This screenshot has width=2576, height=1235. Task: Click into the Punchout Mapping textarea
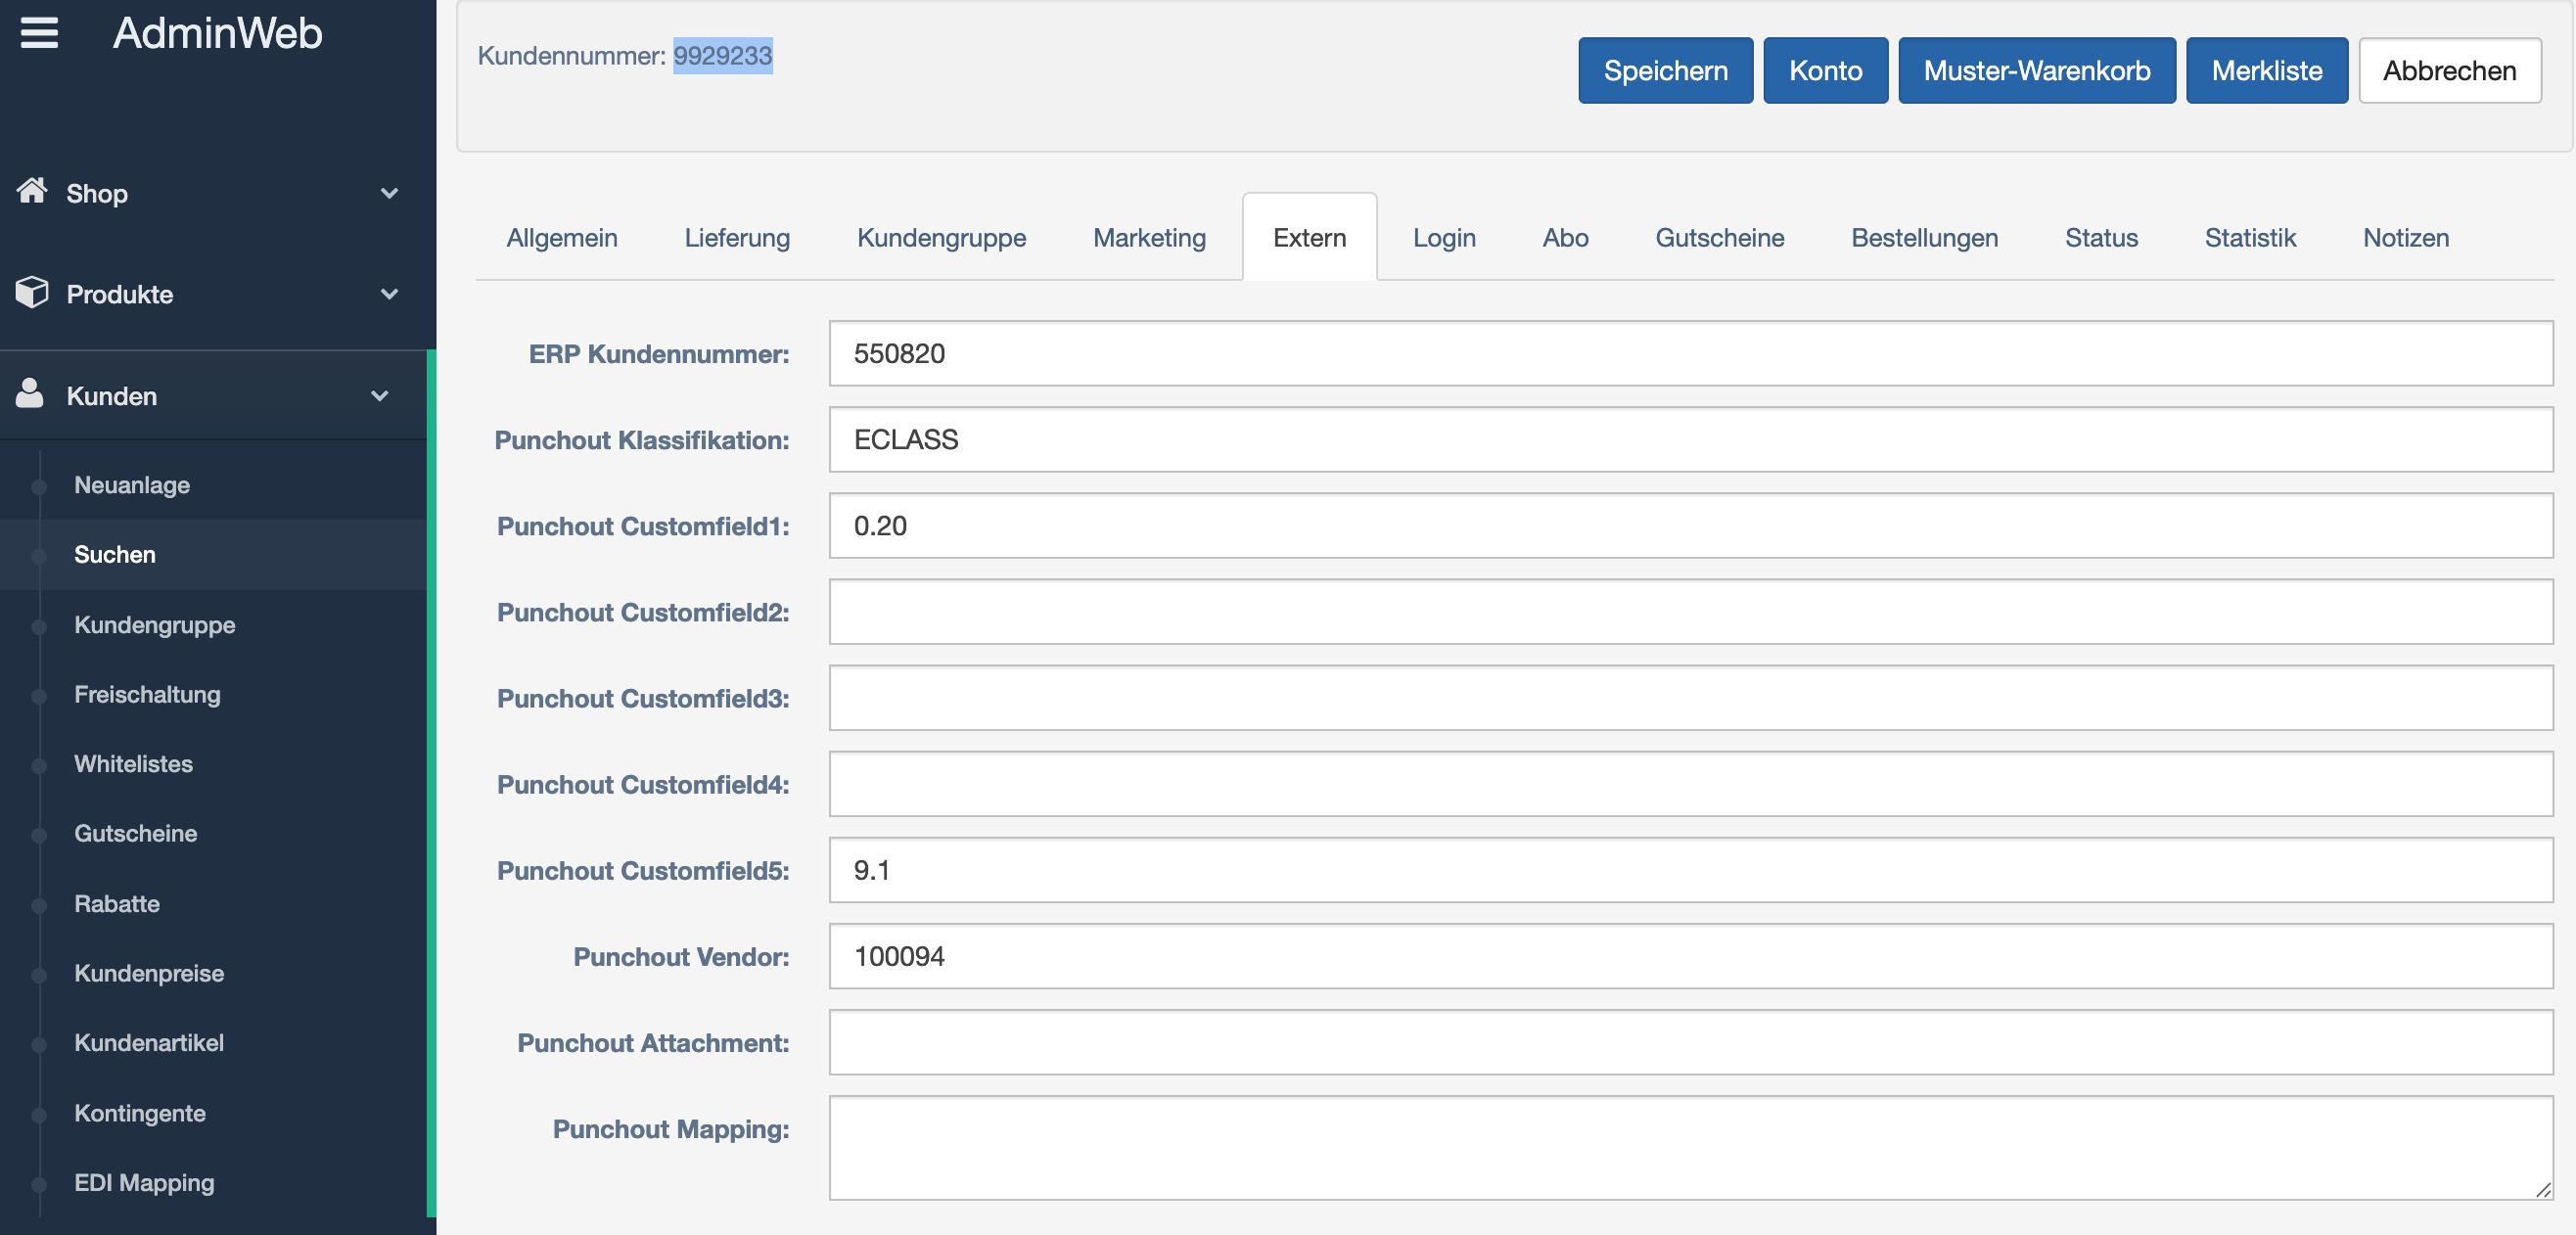coord(1690,1148)
